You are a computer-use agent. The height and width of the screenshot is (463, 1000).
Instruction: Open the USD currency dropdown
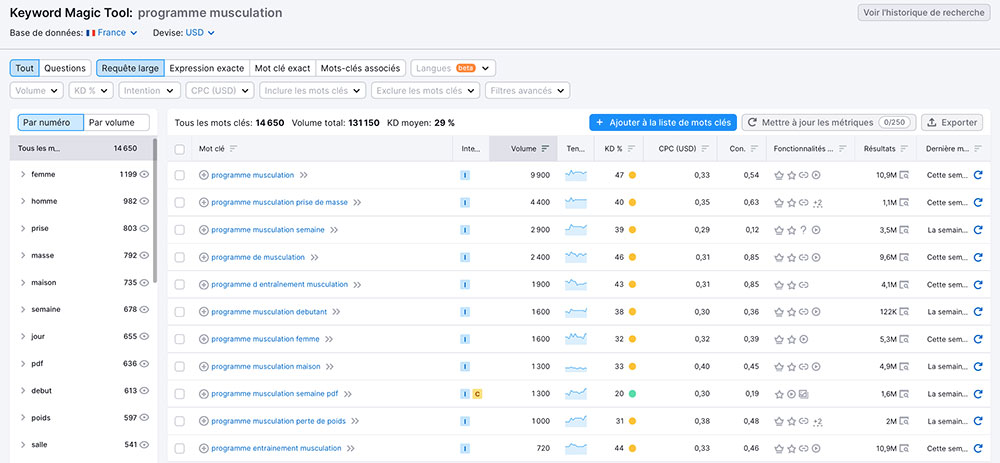(200, 33)
